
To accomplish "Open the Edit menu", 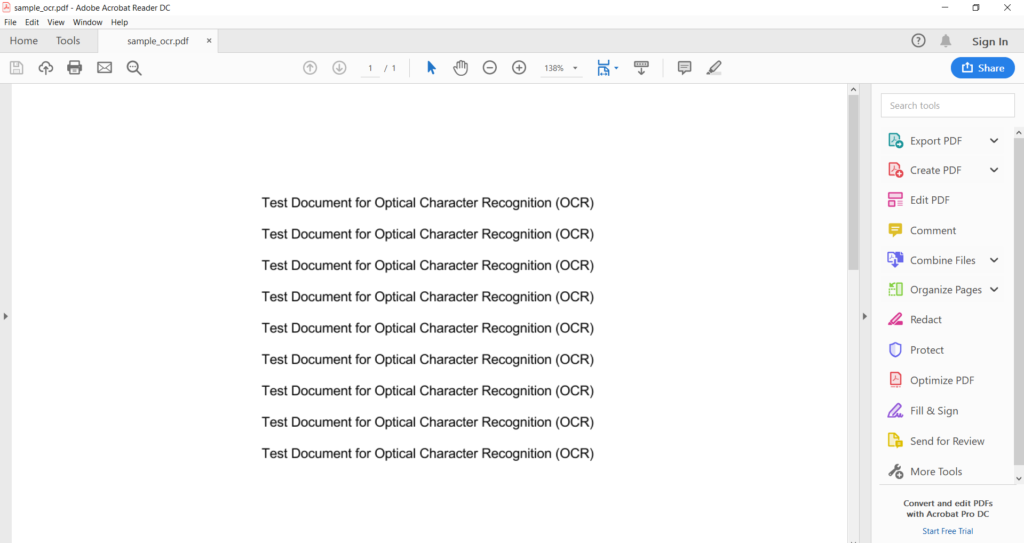I will 32,22.
